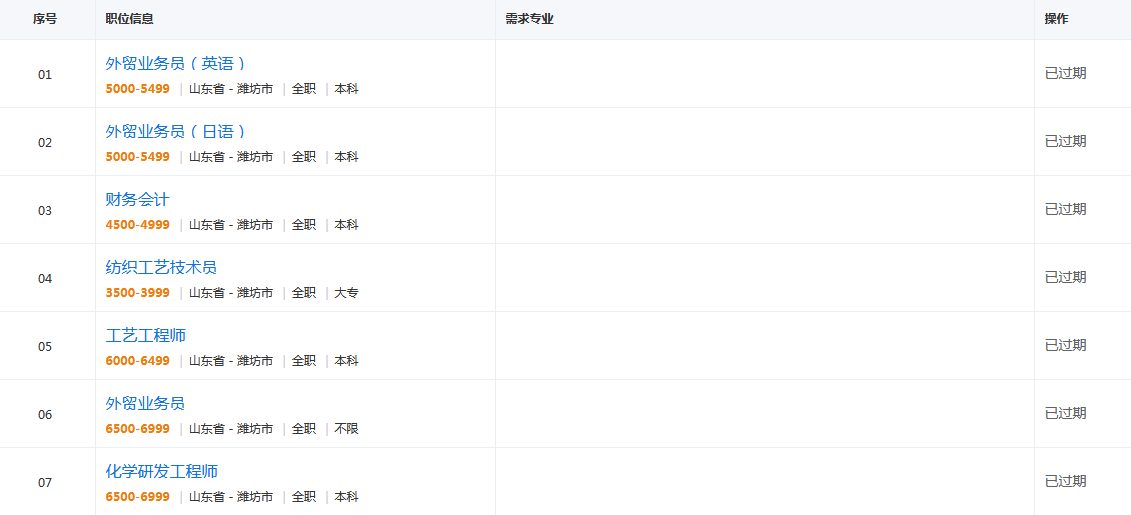Screen dimensions: 1131x515
Task: Click 已过期 status in row 01
Action: [x=1065, y=74]
